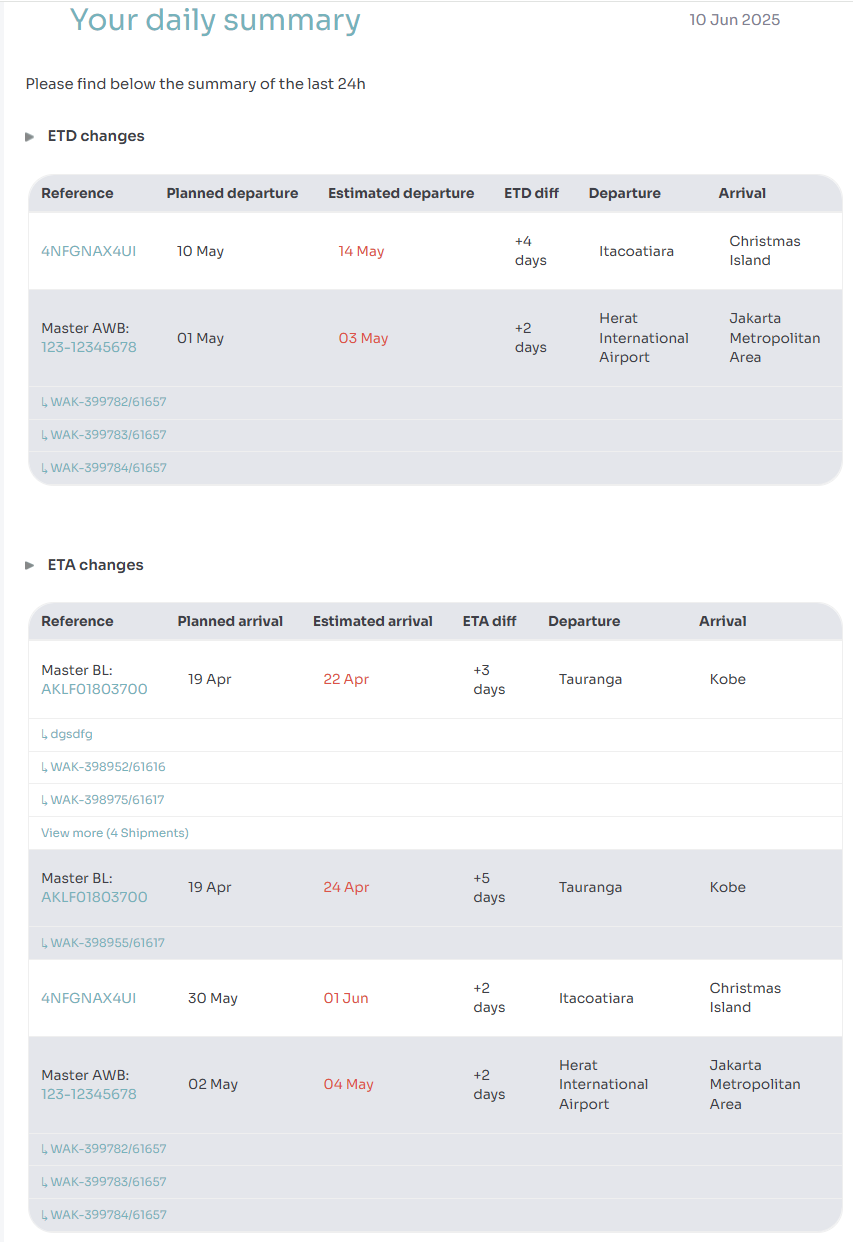Open Master AWB 123-12345678 in ETA table
The height and width of the screenshot is (1242, 853).
tap(88, 1094)
